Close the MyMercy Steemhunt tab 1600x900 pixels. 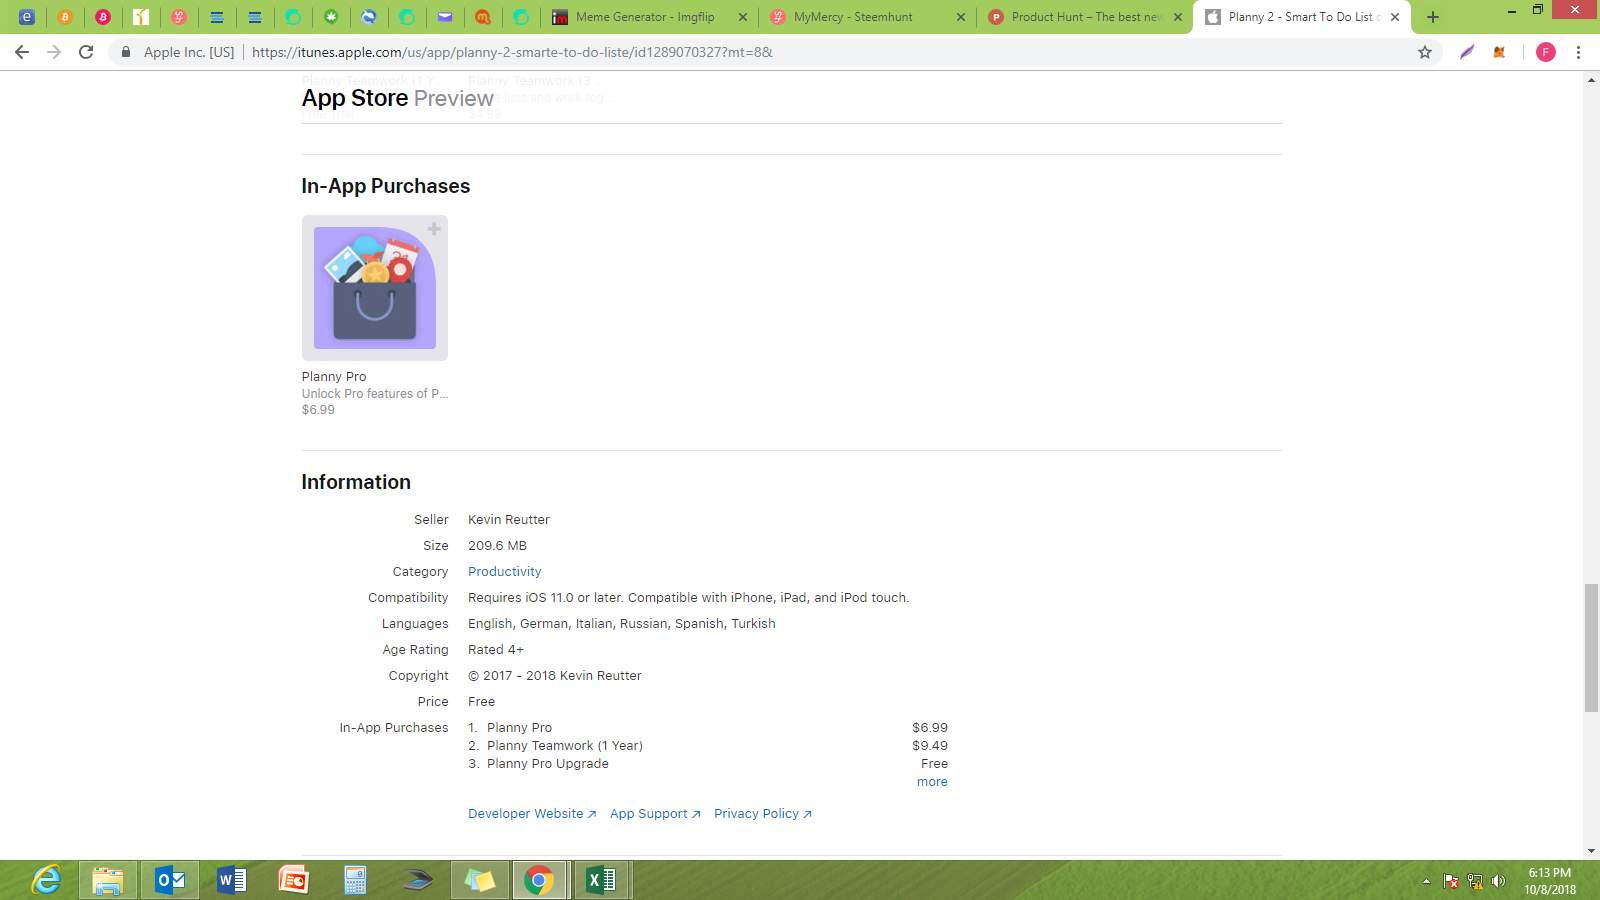(x=961, y=17)
